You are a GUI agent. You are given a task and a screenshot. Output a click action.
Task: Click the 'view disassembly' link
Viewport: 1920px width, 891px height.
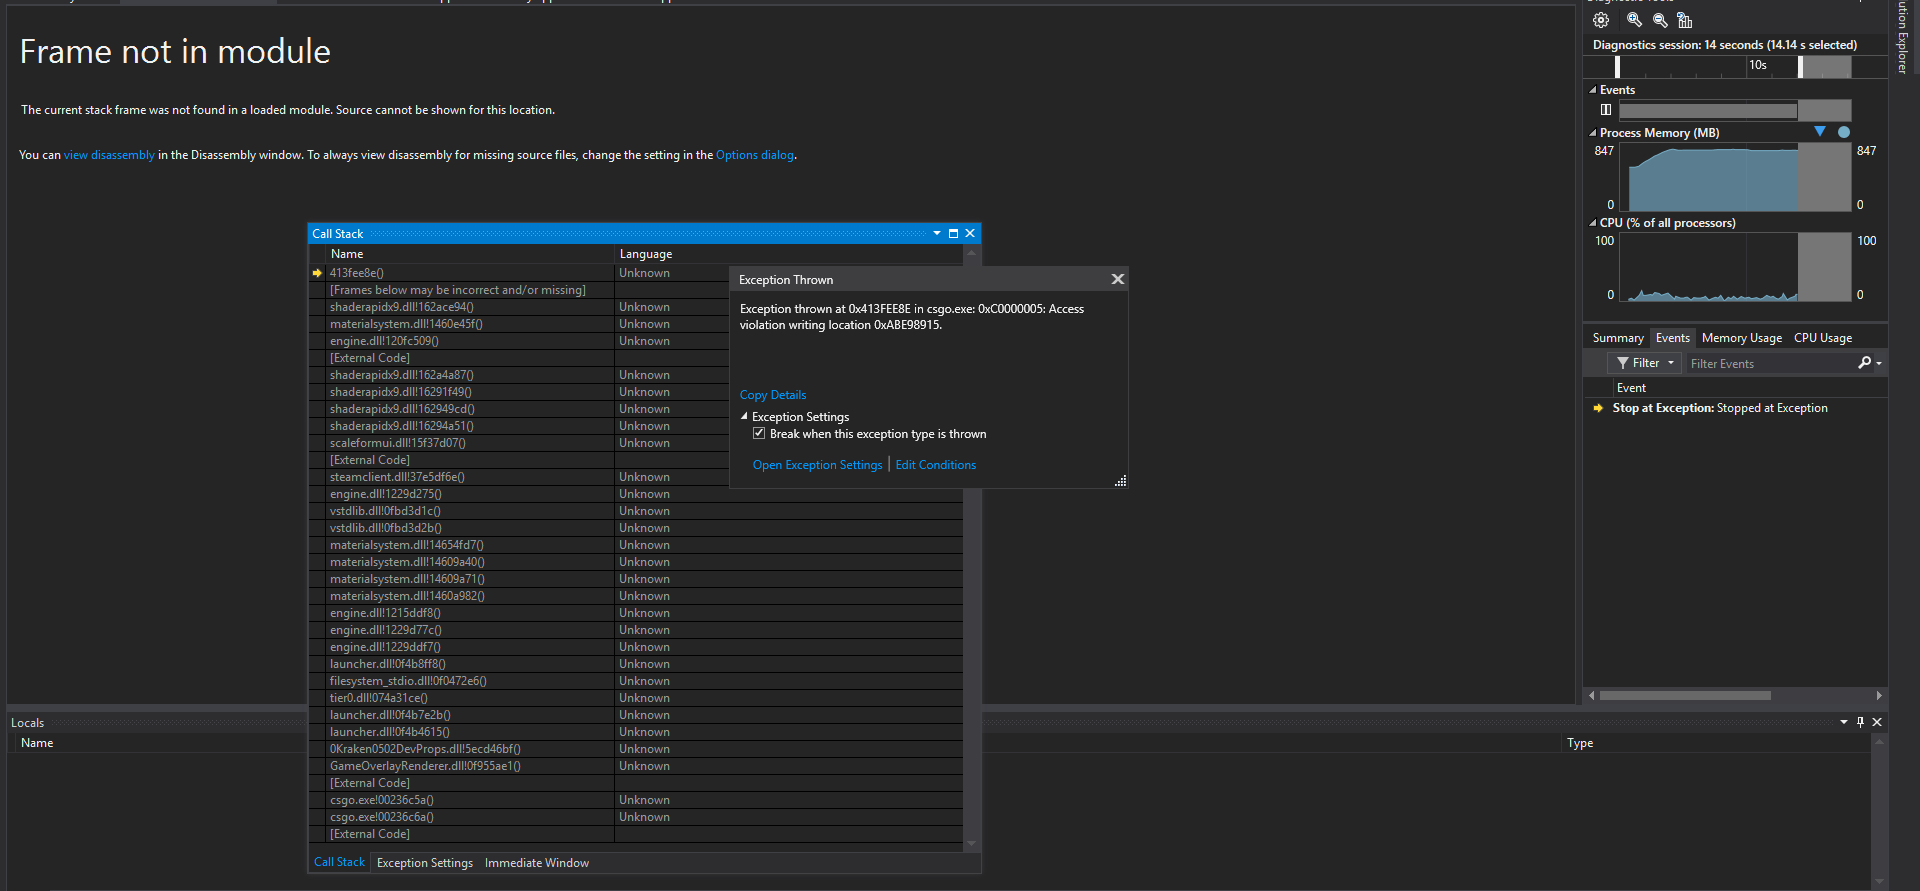pos(109,155)
